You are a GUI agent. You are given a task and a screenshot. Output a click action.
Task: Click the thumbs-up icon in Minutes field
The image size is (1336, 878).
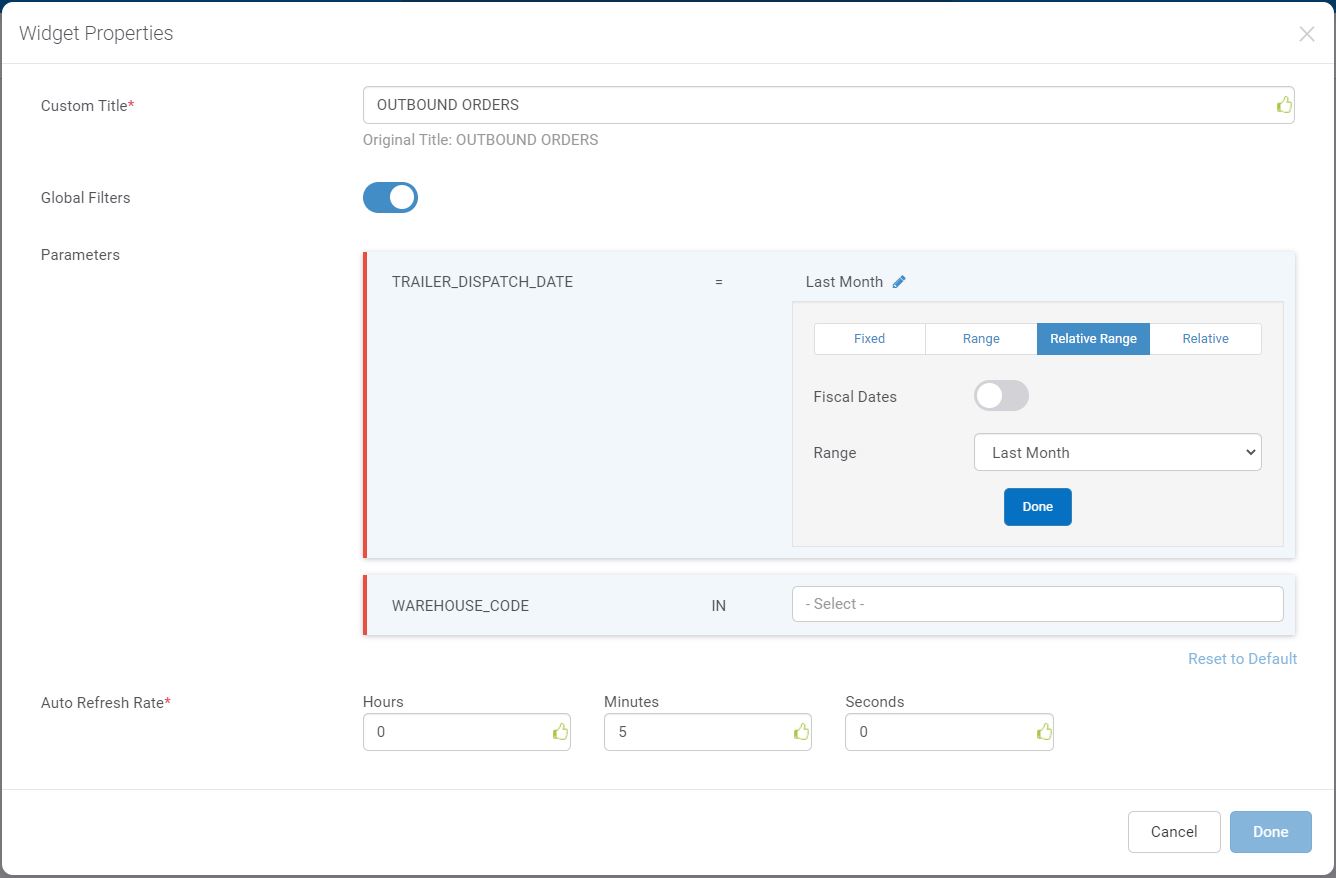[x=801, y=732]
